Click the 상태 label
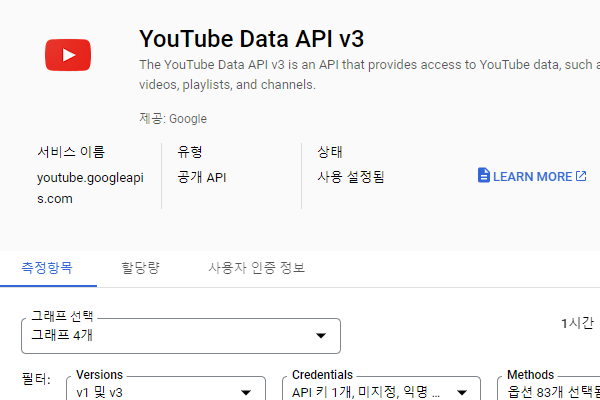This screenshot has height=400, width=600. tap(330, 152)
